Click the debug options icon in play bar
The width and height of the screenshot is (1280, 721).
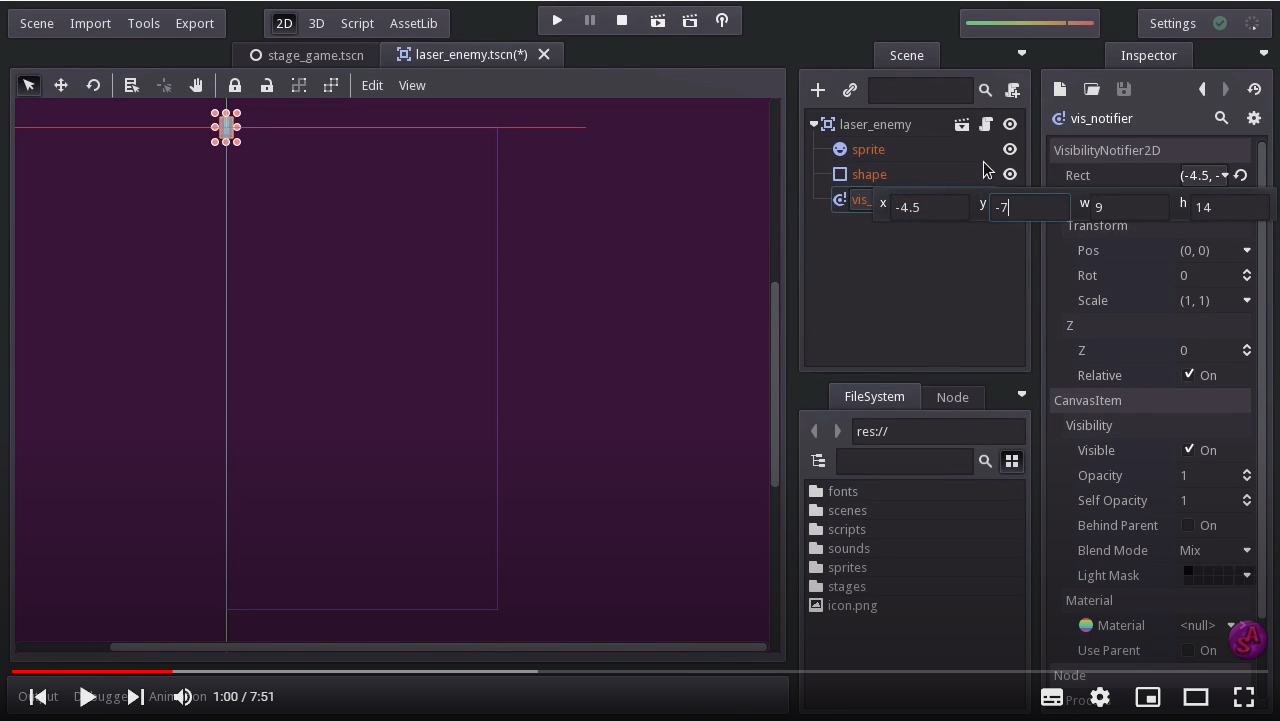coord(722,20)
